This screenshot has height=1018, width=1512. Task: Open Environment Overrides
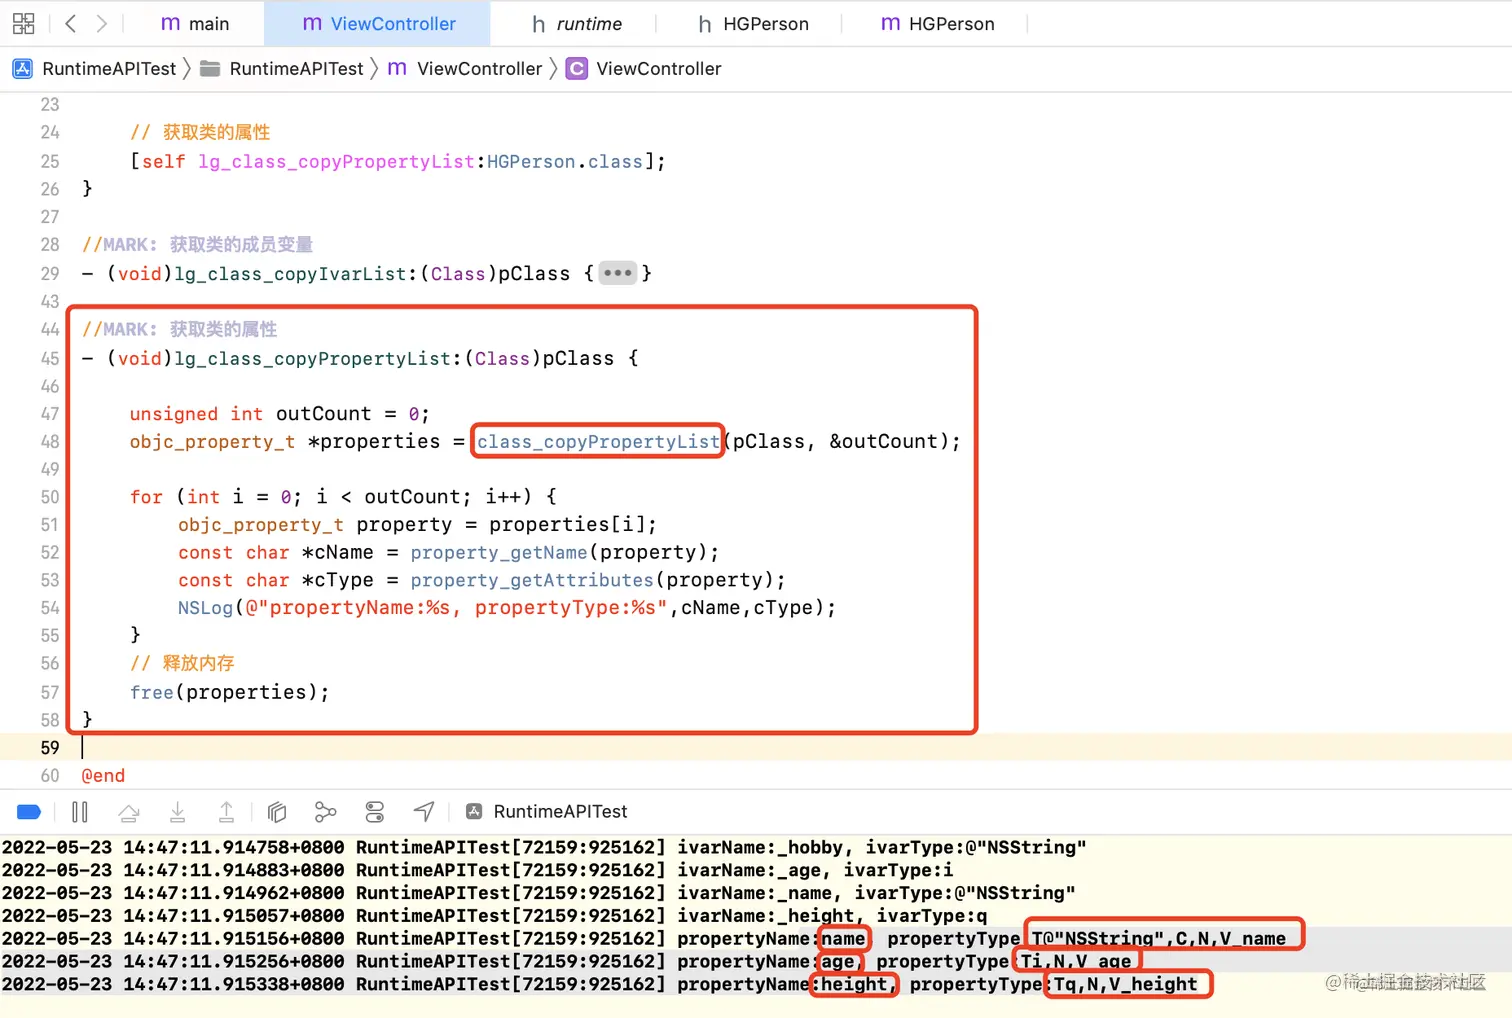(375, 812)
